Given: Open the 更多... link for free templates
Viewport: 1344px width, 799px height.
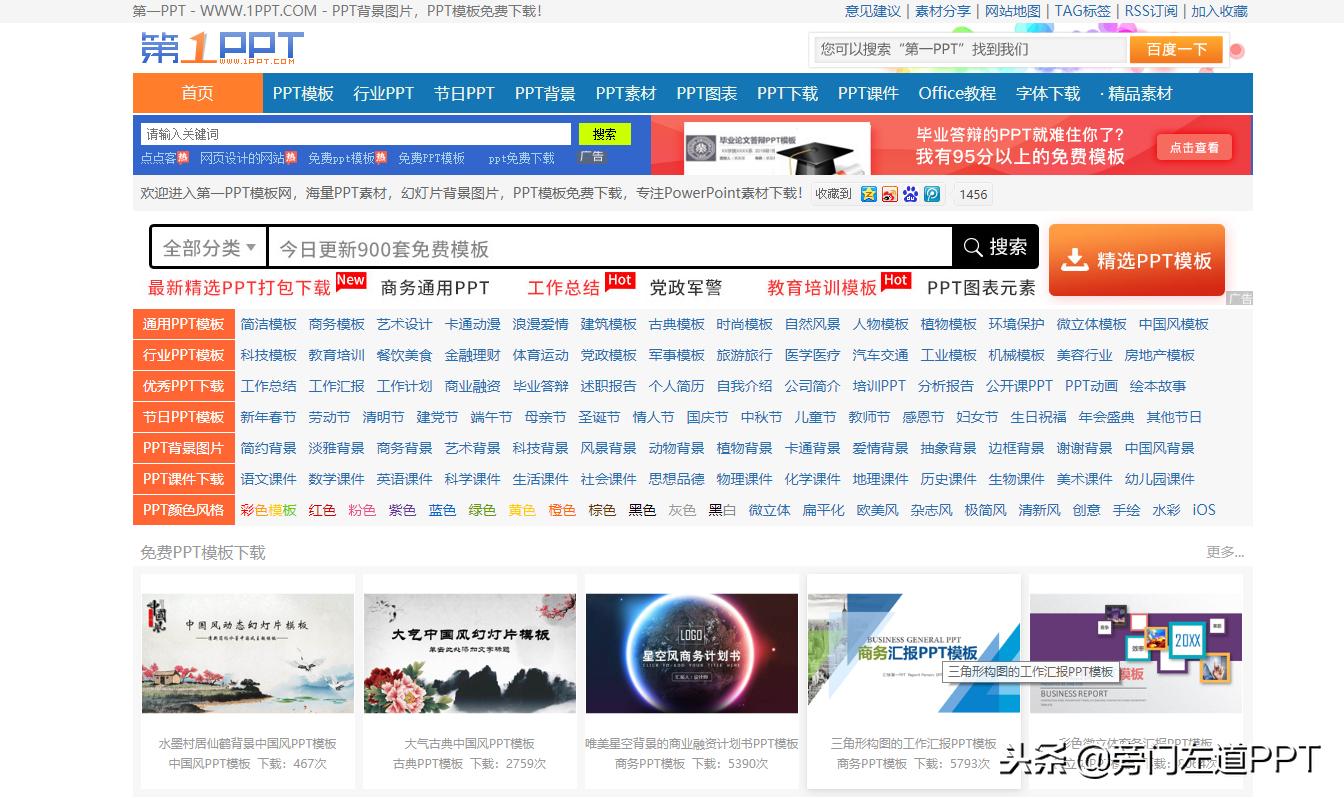Looking at the screenshot, I should [1222, 552].
